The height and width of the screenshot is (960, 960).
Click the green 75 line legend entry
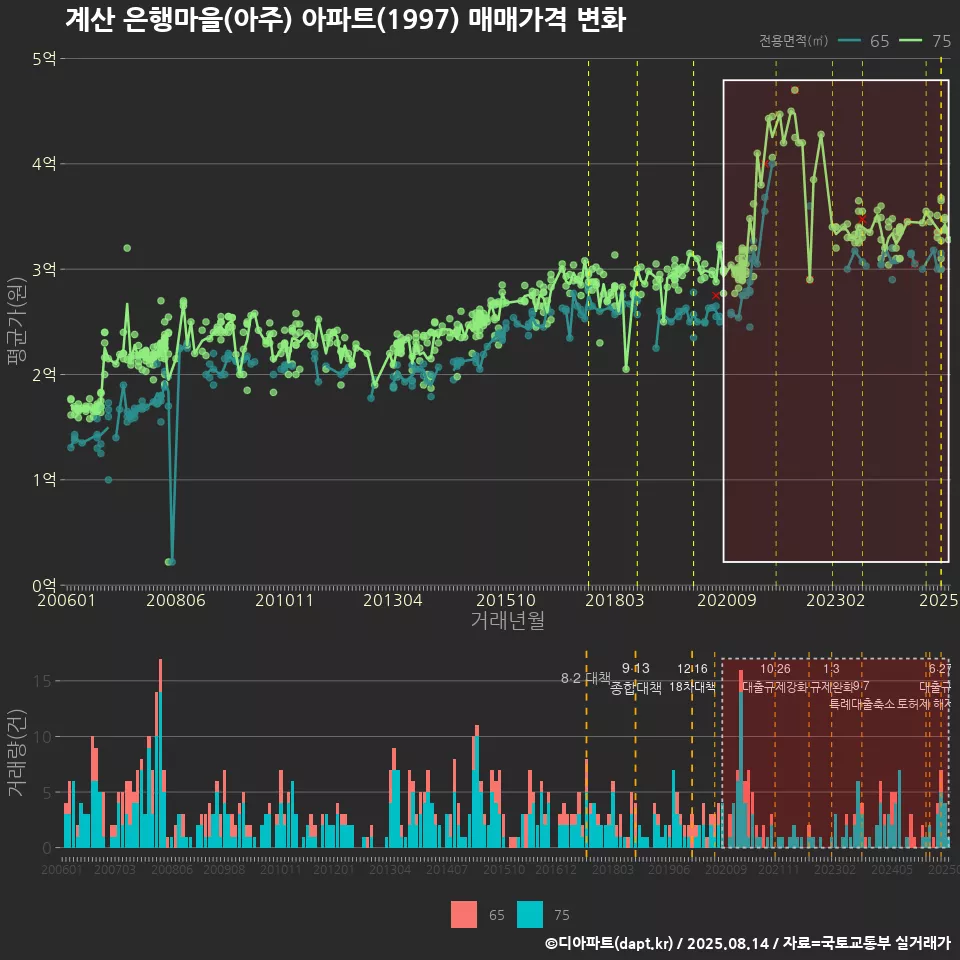[925, 41]
